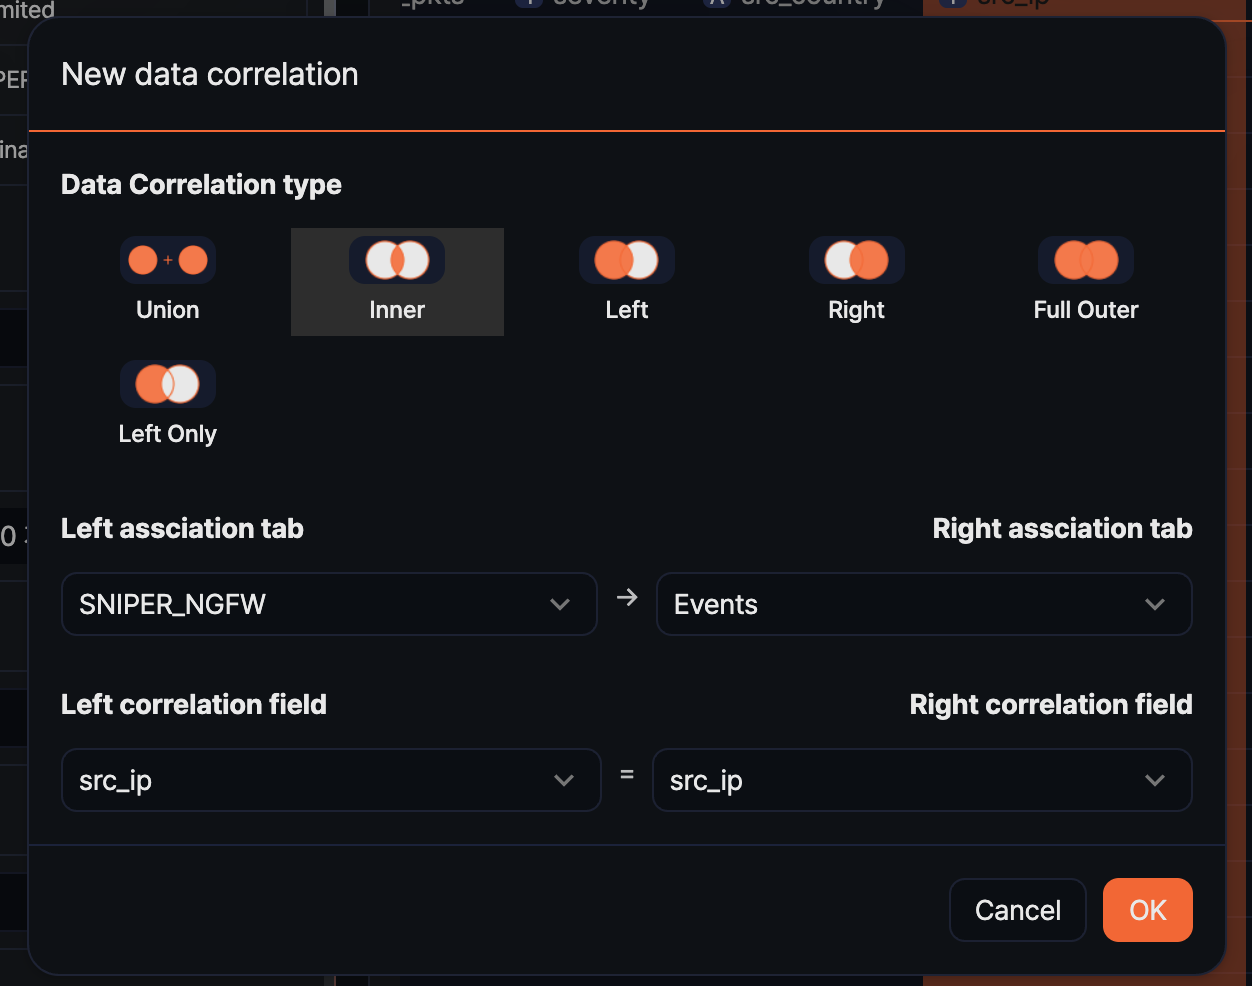Select the Right join icon
Screen dimensions: 1252x986
[856, 259]
